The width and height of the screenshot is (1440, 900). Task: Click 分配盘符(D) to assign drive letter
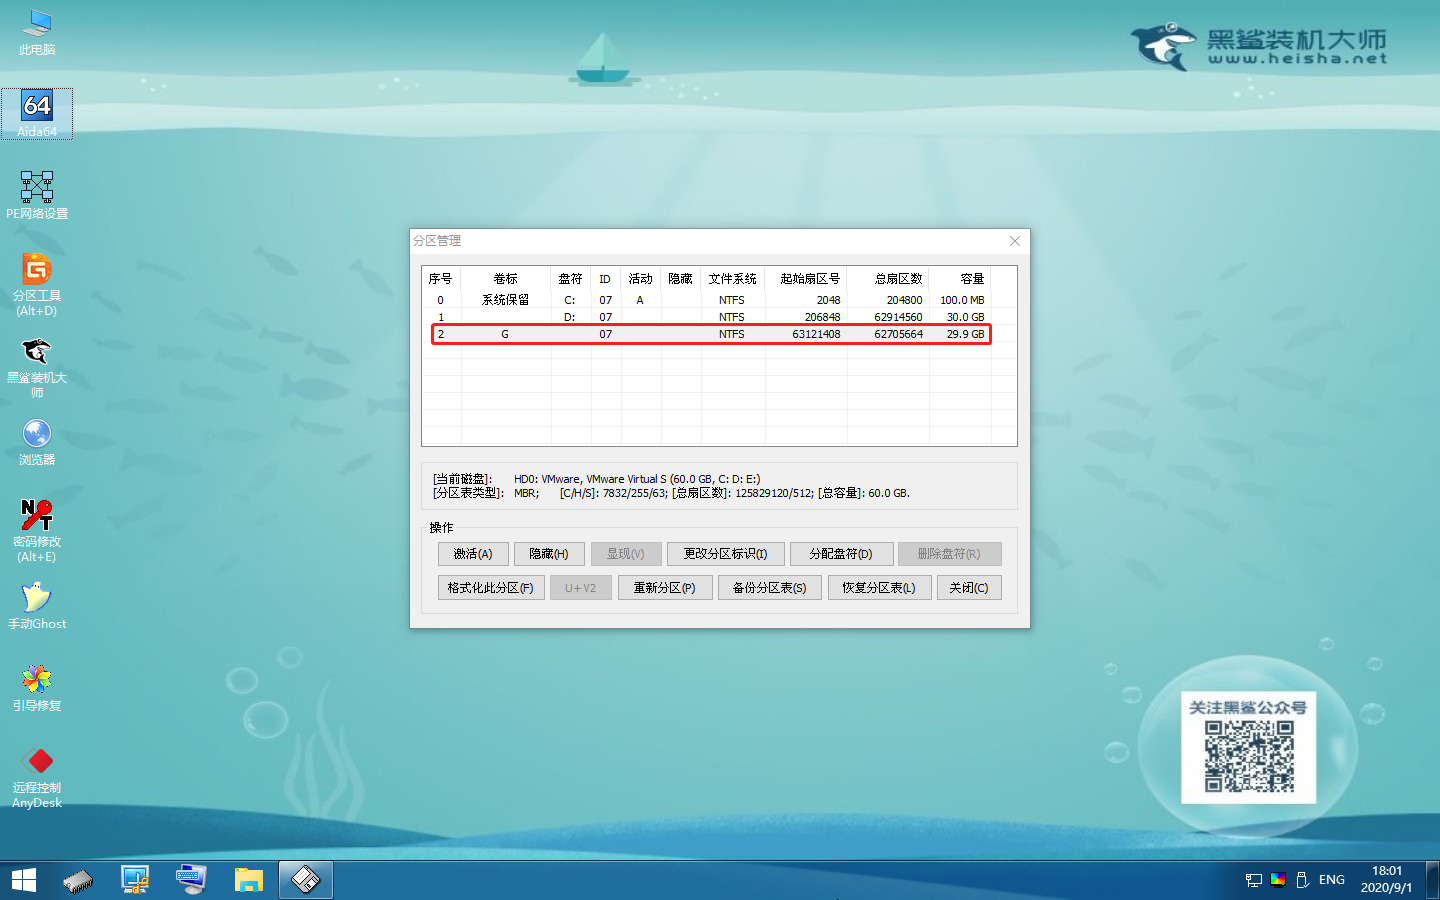(841, 553)
